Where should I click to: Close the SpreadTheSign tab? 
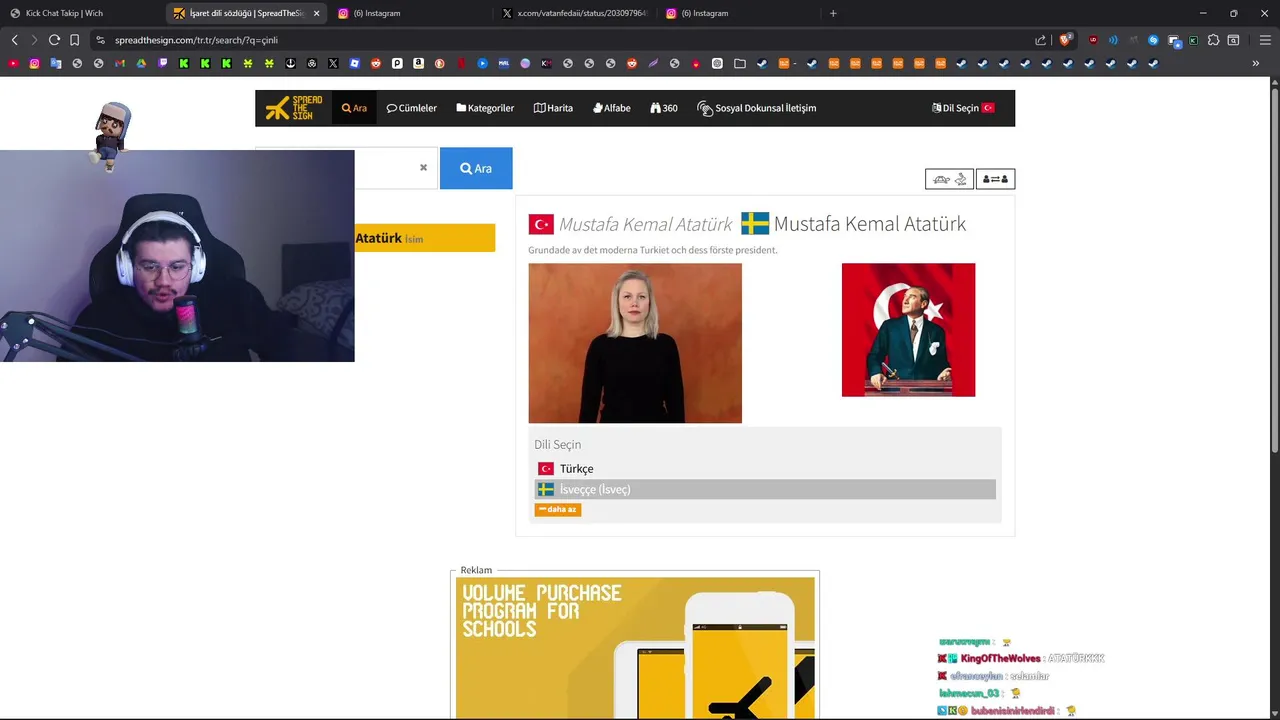(317, 13)
